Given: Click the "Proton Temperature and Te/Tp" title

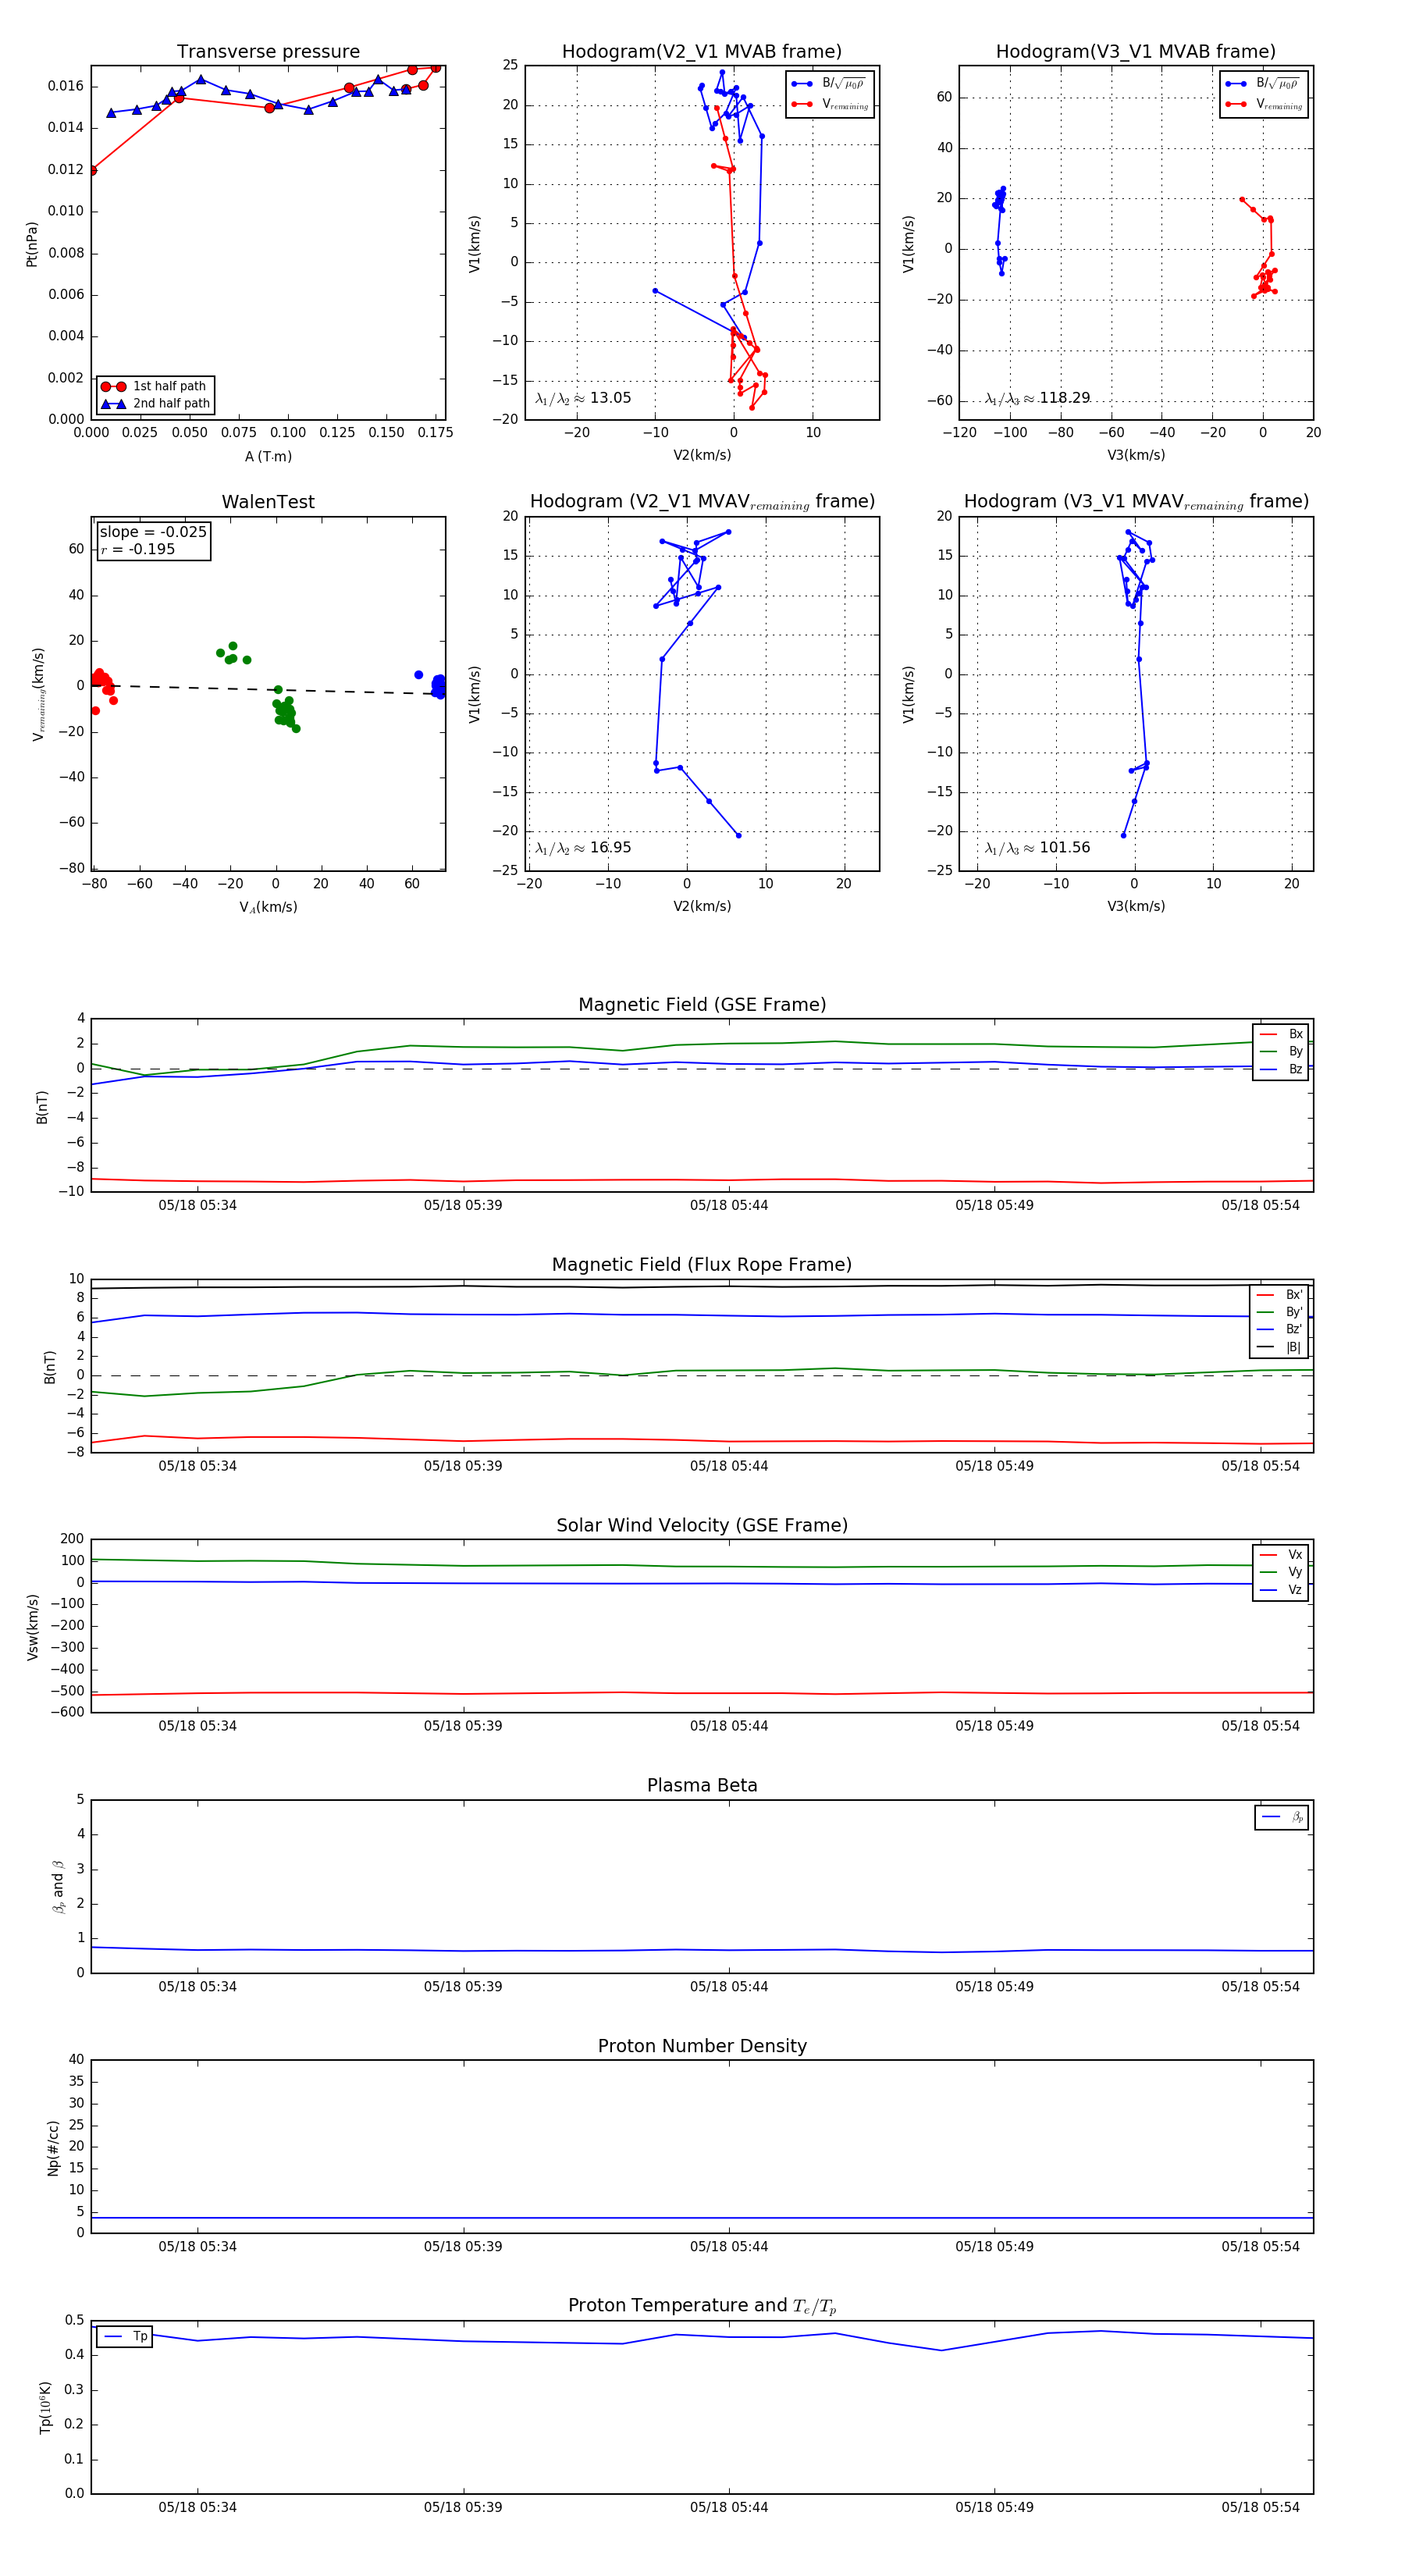Looking at the screenshot, I should click(702, 2306).
